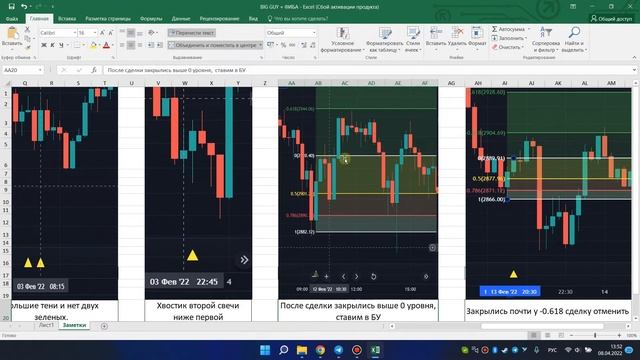640x360 pixels.
Task: Cut the selection with the scissors icon
Action: (x=27, y=29)
